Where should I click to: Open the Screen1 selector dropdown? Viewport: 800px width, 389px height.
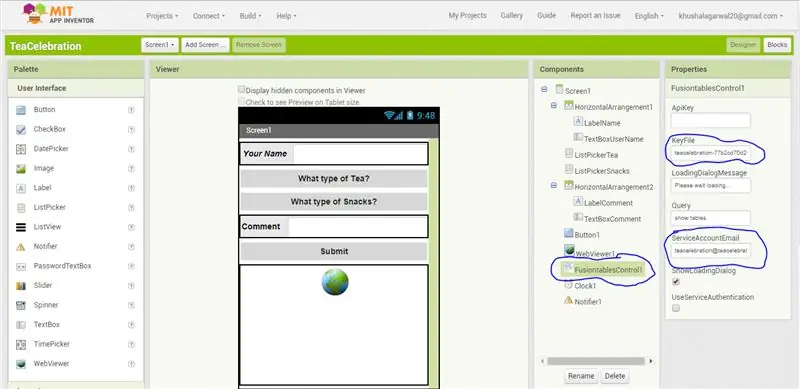tap(160, 45)
